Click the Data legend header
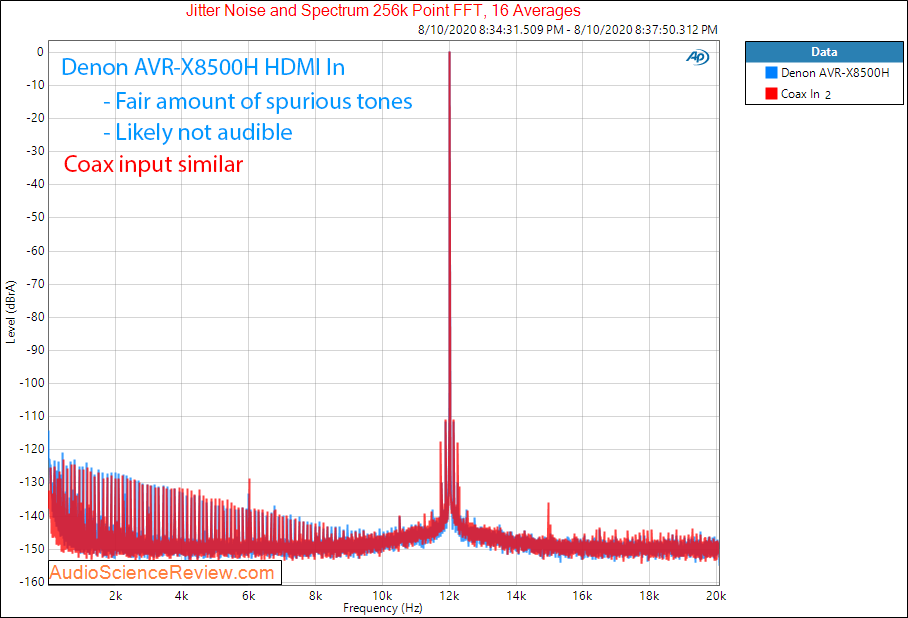 [824, 52]
